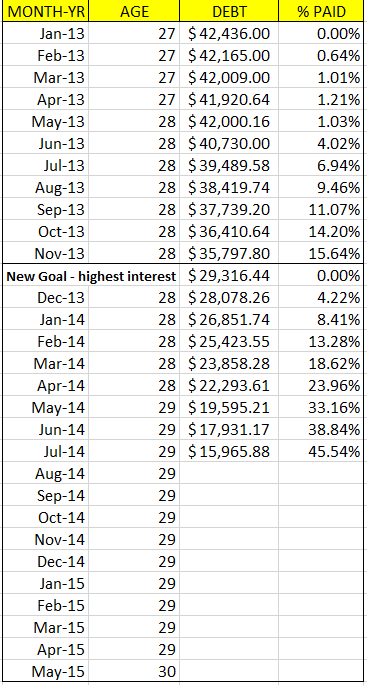The image size is (367, 685).
Task: Click the DEBT header cell
Action: (x=229, y=12)
